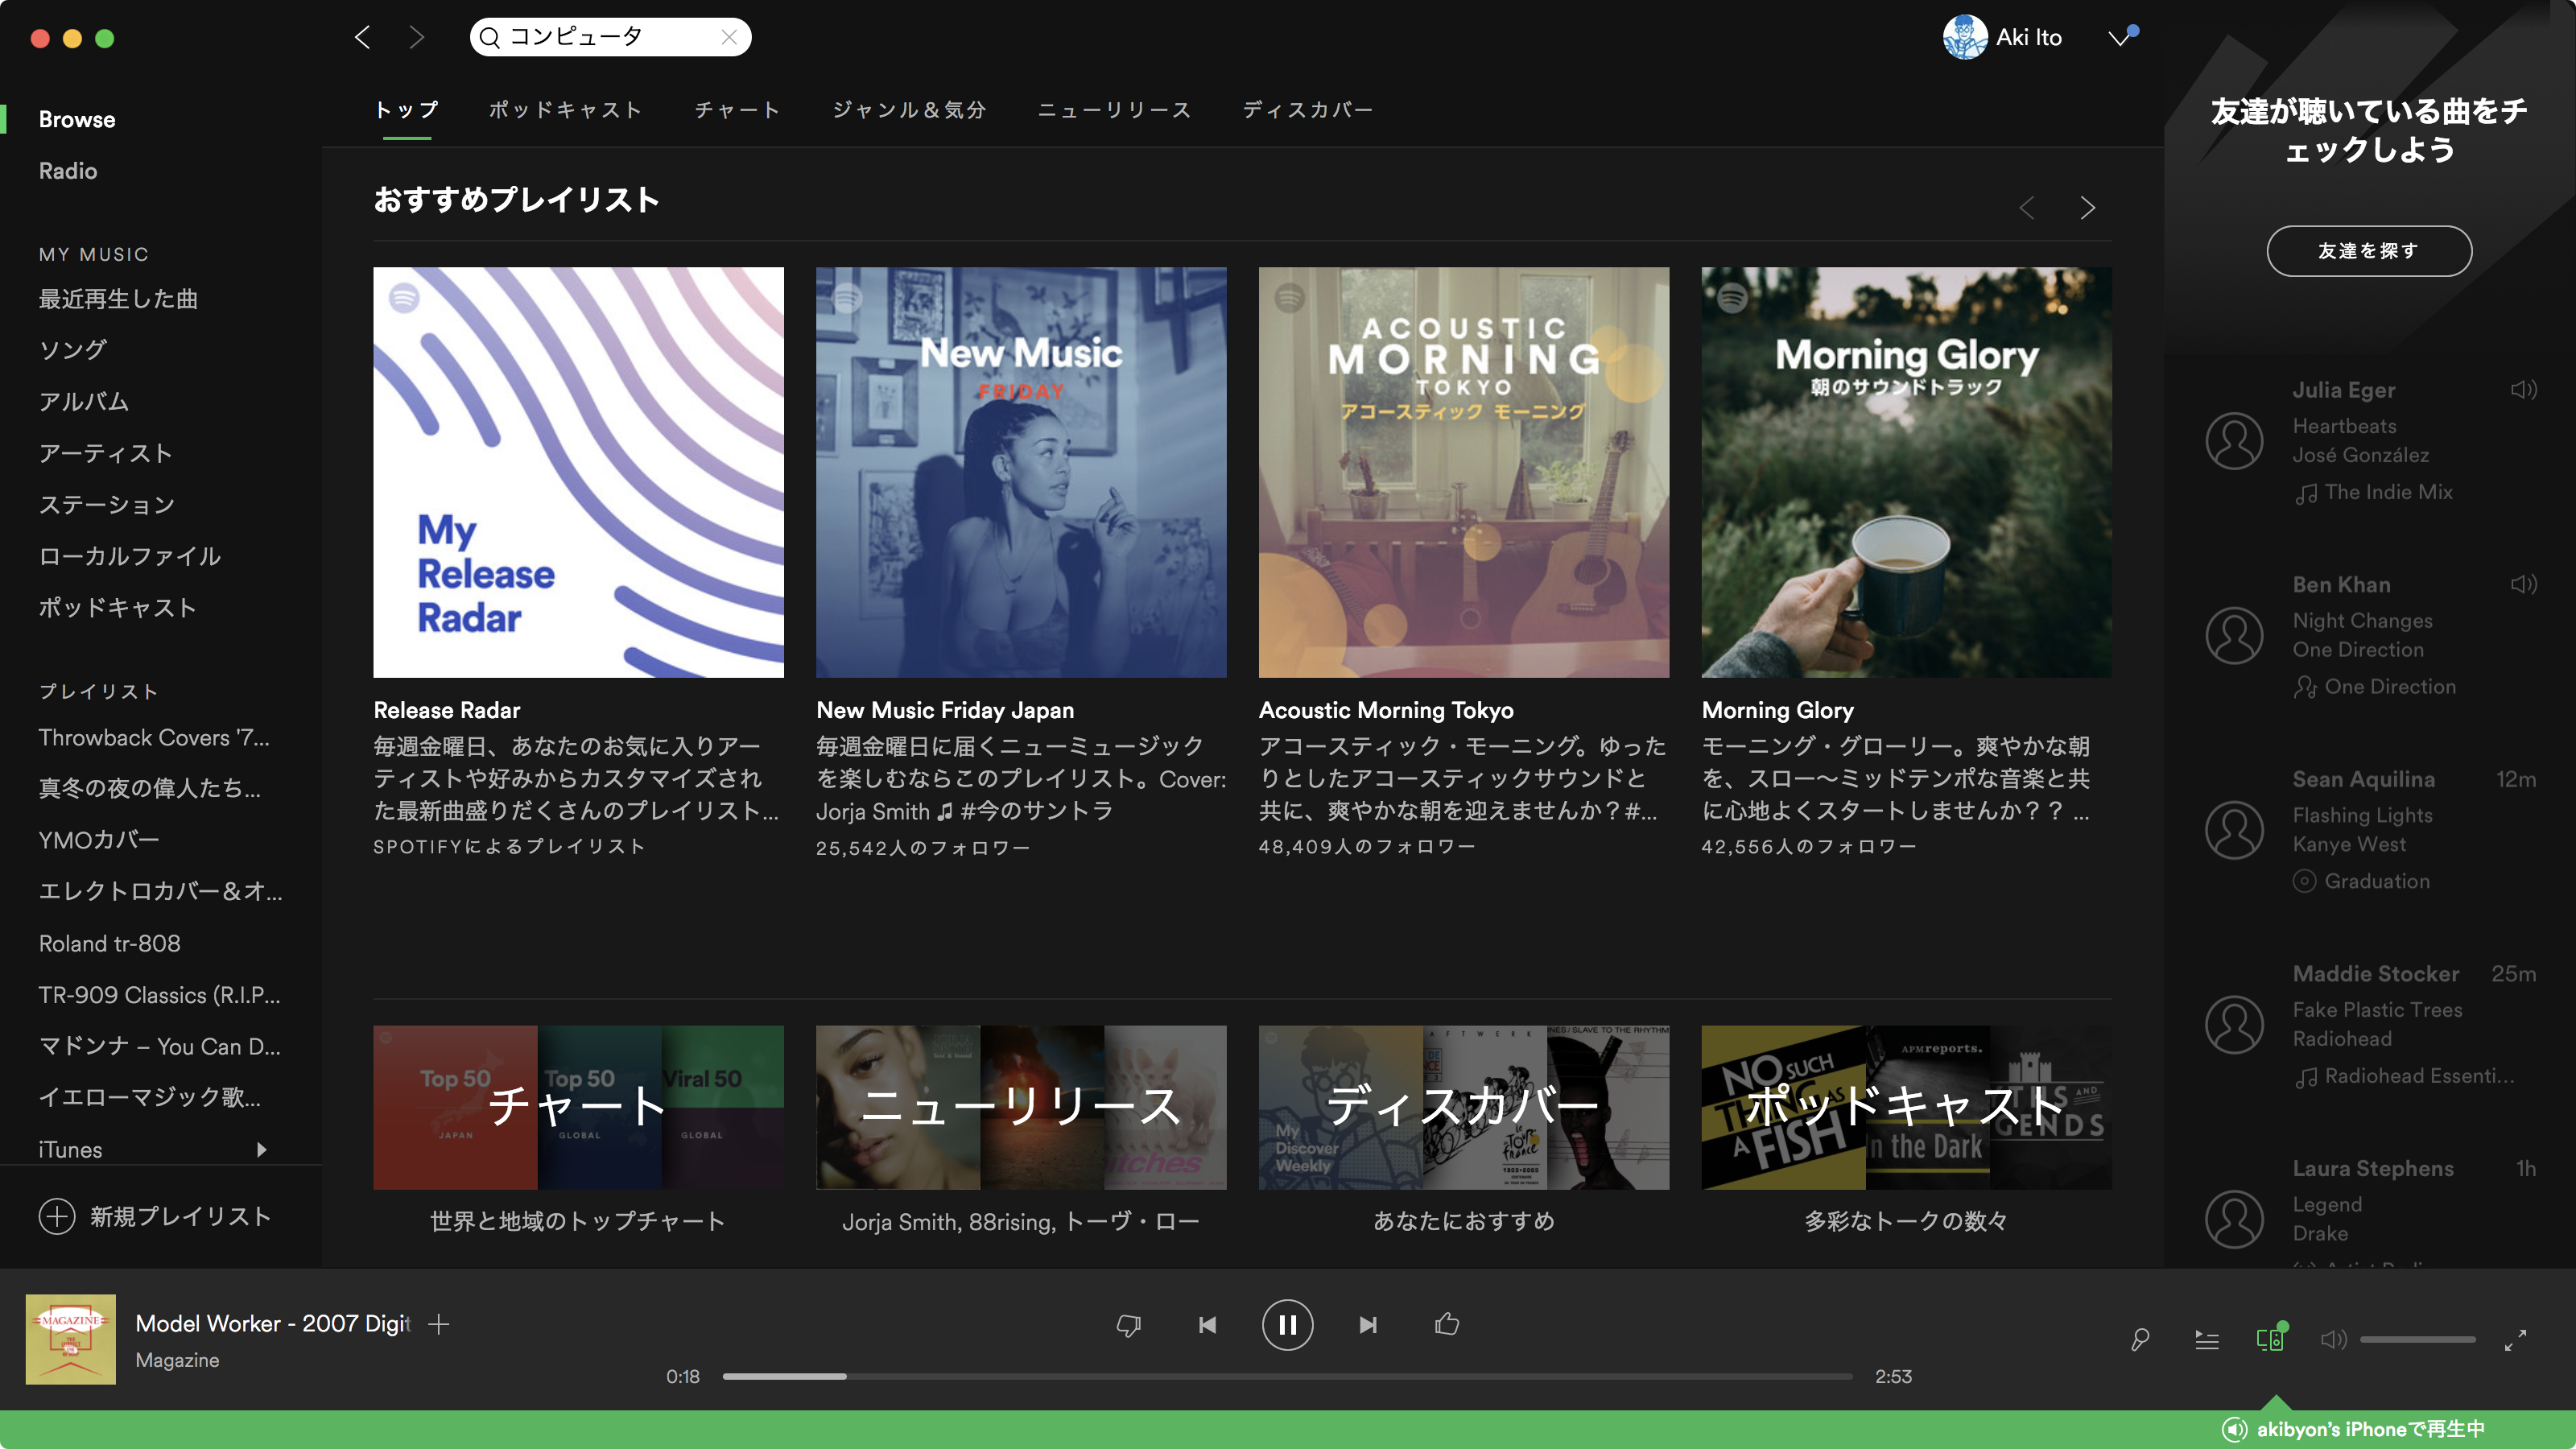Open the Radiohead Essentials playlist link
The image size is (2576, 1449).
[x=2419, y=1076]
